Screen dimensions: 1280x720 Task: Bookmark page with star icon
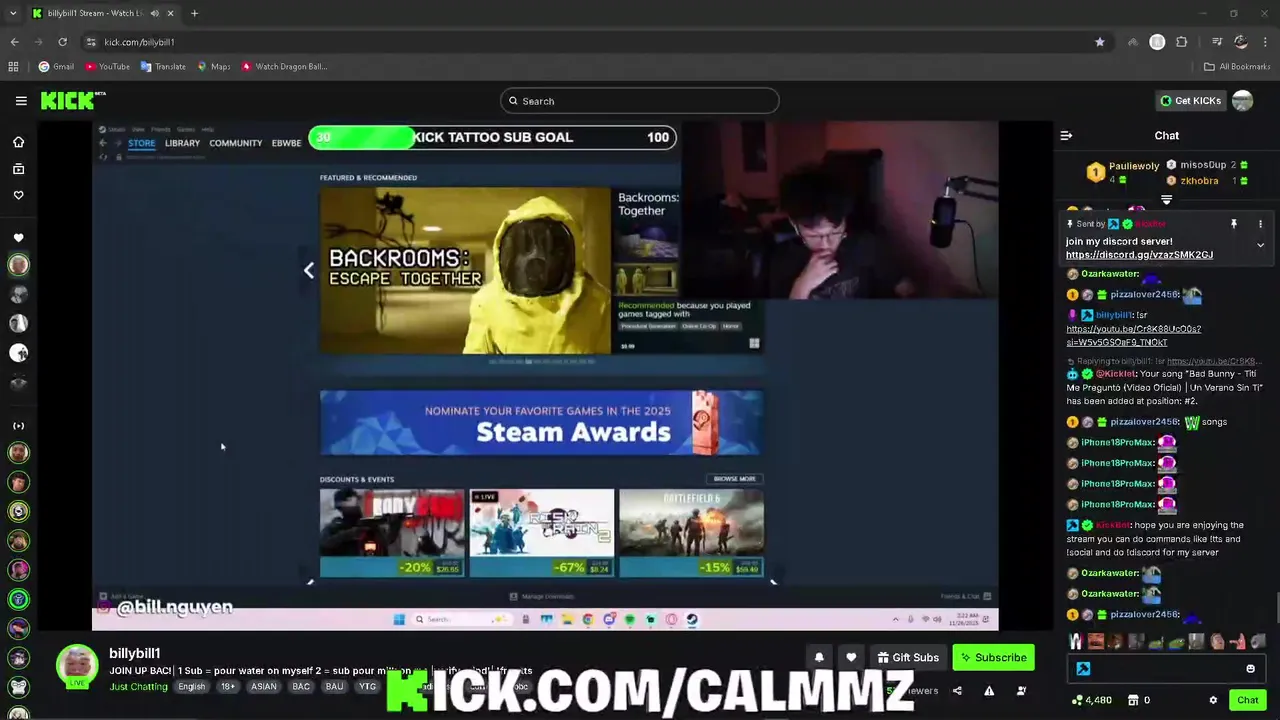point(1100,42)
